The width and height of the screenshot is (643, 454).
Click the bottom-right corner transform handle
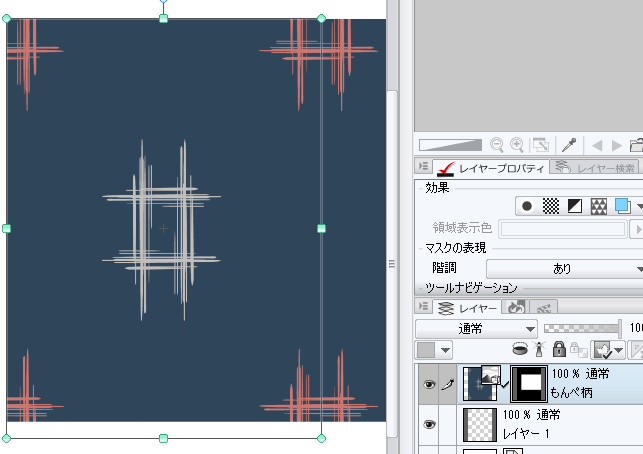(x=322, y=438)
